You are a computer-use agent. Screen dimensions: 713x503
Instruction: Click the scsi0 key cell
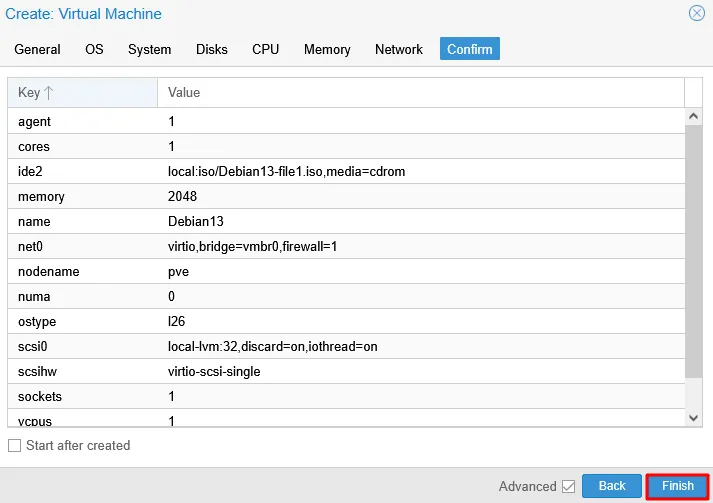(82, 347)
